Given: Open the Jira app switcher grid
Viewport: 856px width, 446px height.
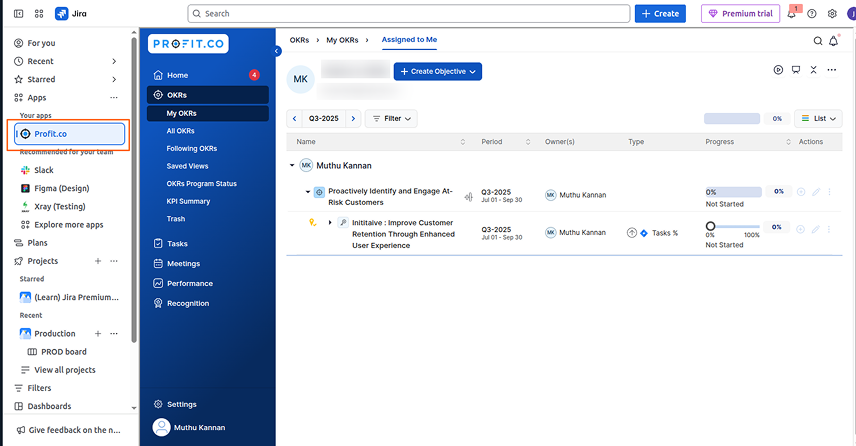Looking at the screenshot, I should (x=39, y=14).
